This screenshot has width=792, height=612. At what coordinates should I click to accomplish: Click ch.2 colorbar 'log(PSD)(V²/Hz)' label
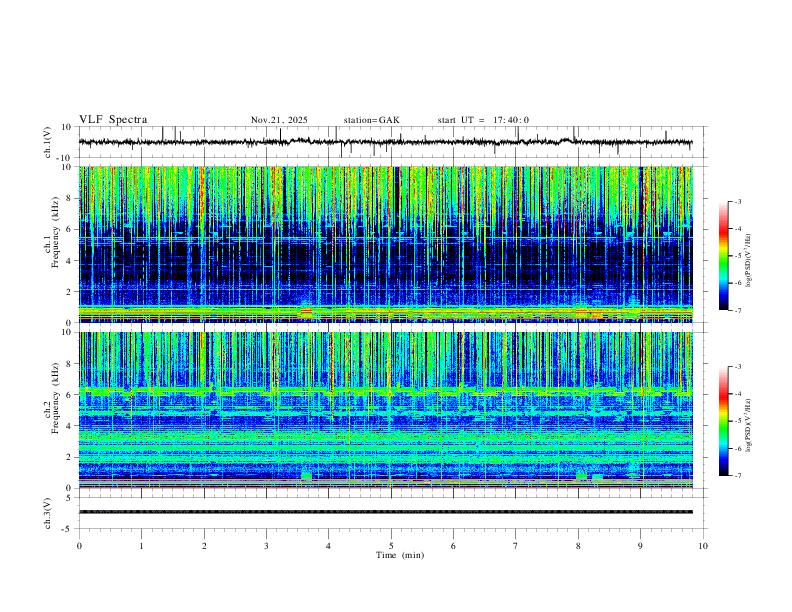[749, 425]
